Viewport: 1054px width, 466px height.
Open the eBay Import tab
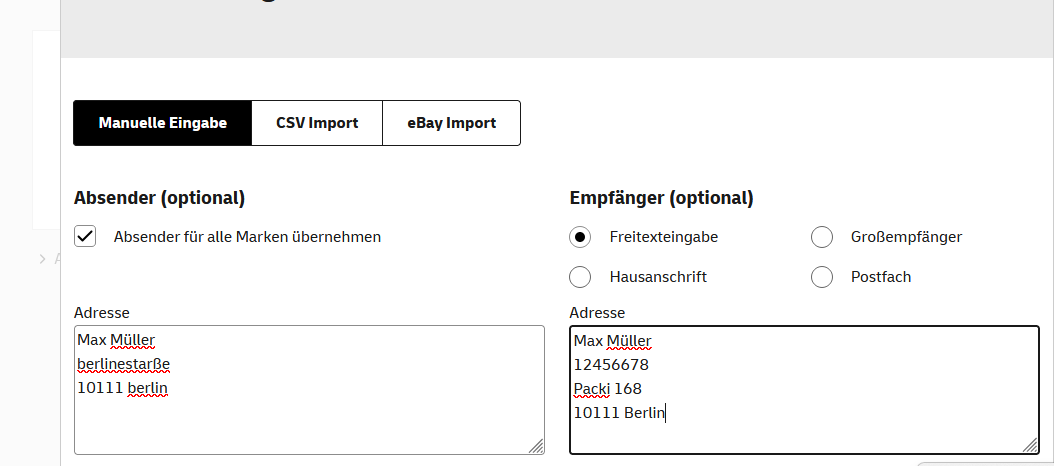(452, 123)
